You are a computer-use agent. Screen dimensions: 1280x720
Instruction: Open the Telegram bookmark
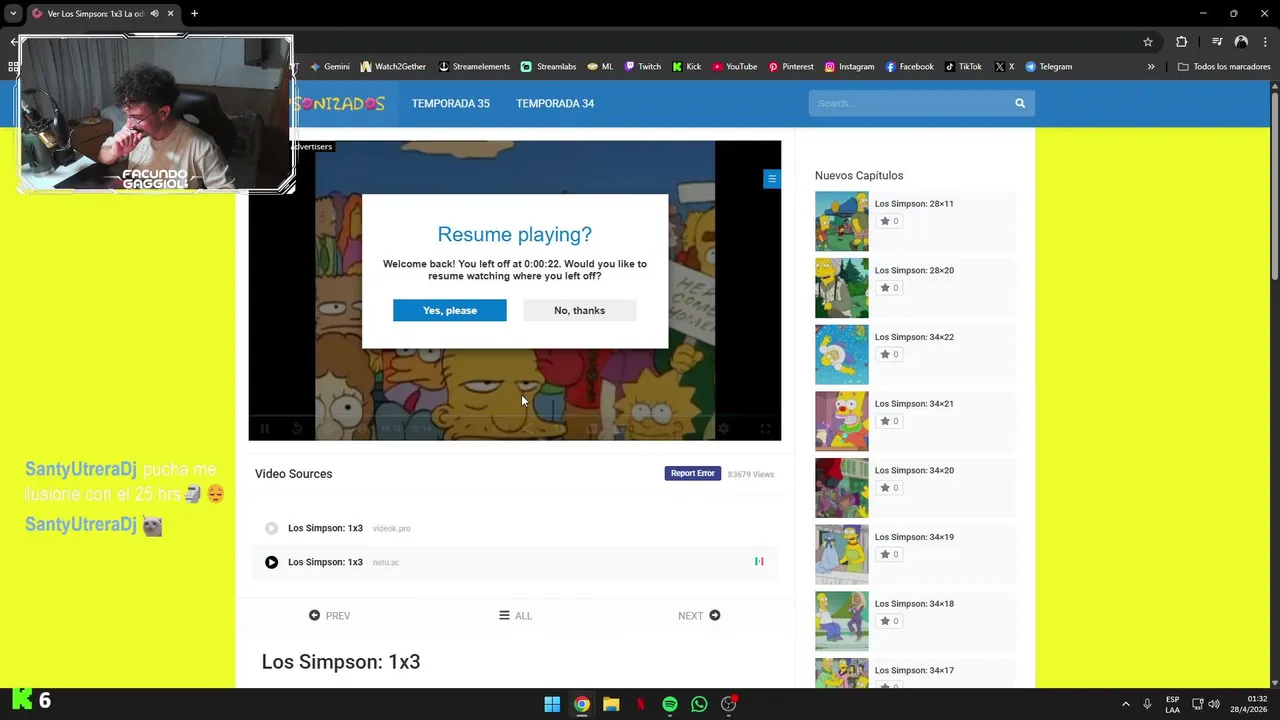click(1048, 67)
